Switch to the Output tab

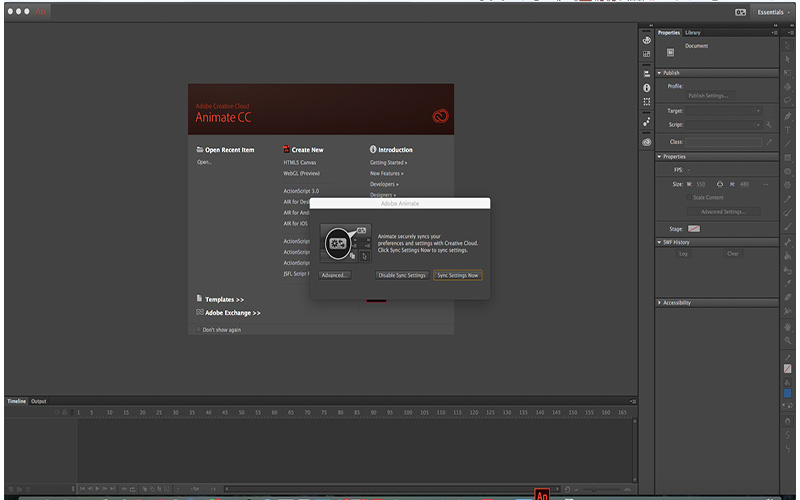pos(39,402)
